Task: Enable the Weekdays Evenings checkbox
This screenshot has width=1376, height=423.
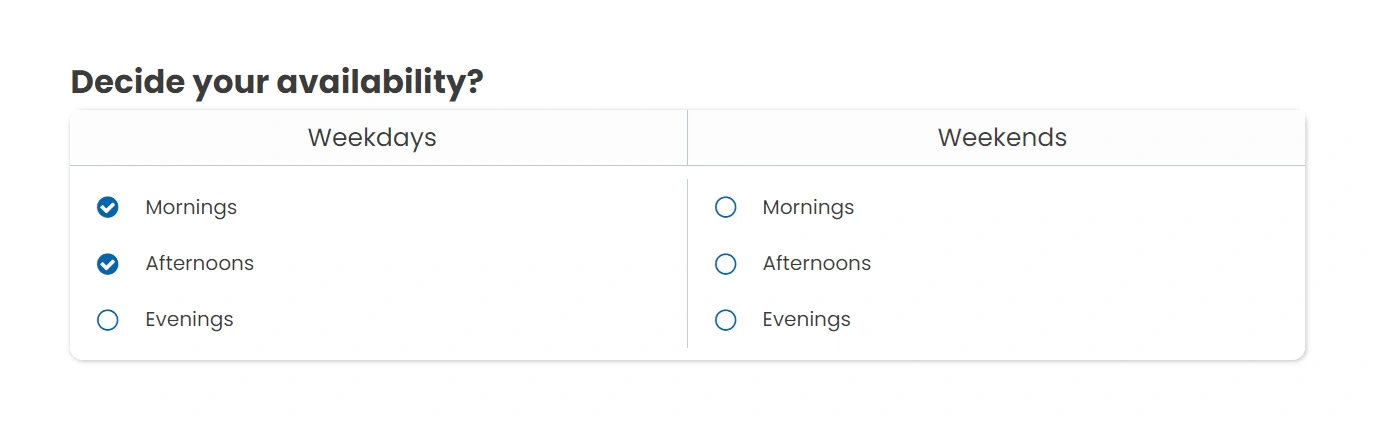Action: (x=107, y=320)
